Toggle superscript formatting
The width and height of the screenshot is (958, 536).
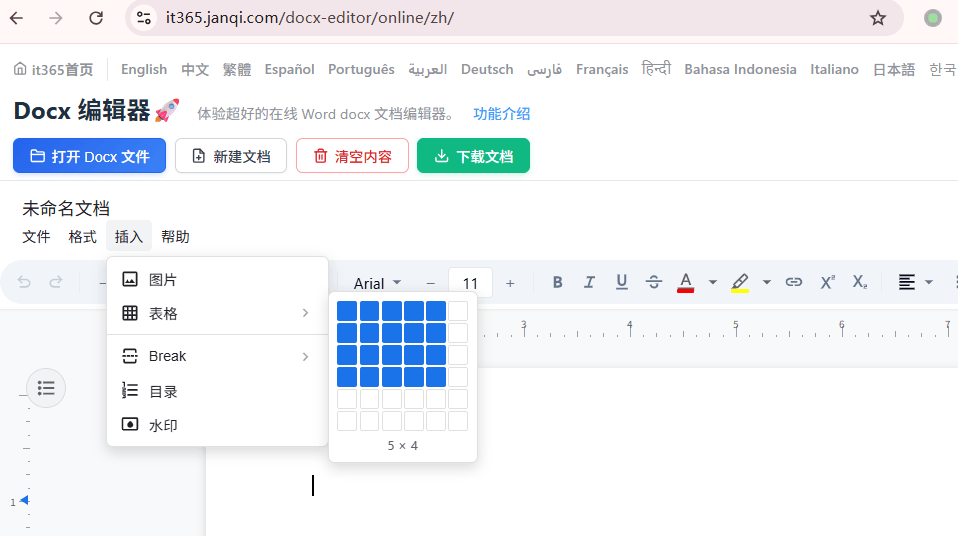point(827,282)
